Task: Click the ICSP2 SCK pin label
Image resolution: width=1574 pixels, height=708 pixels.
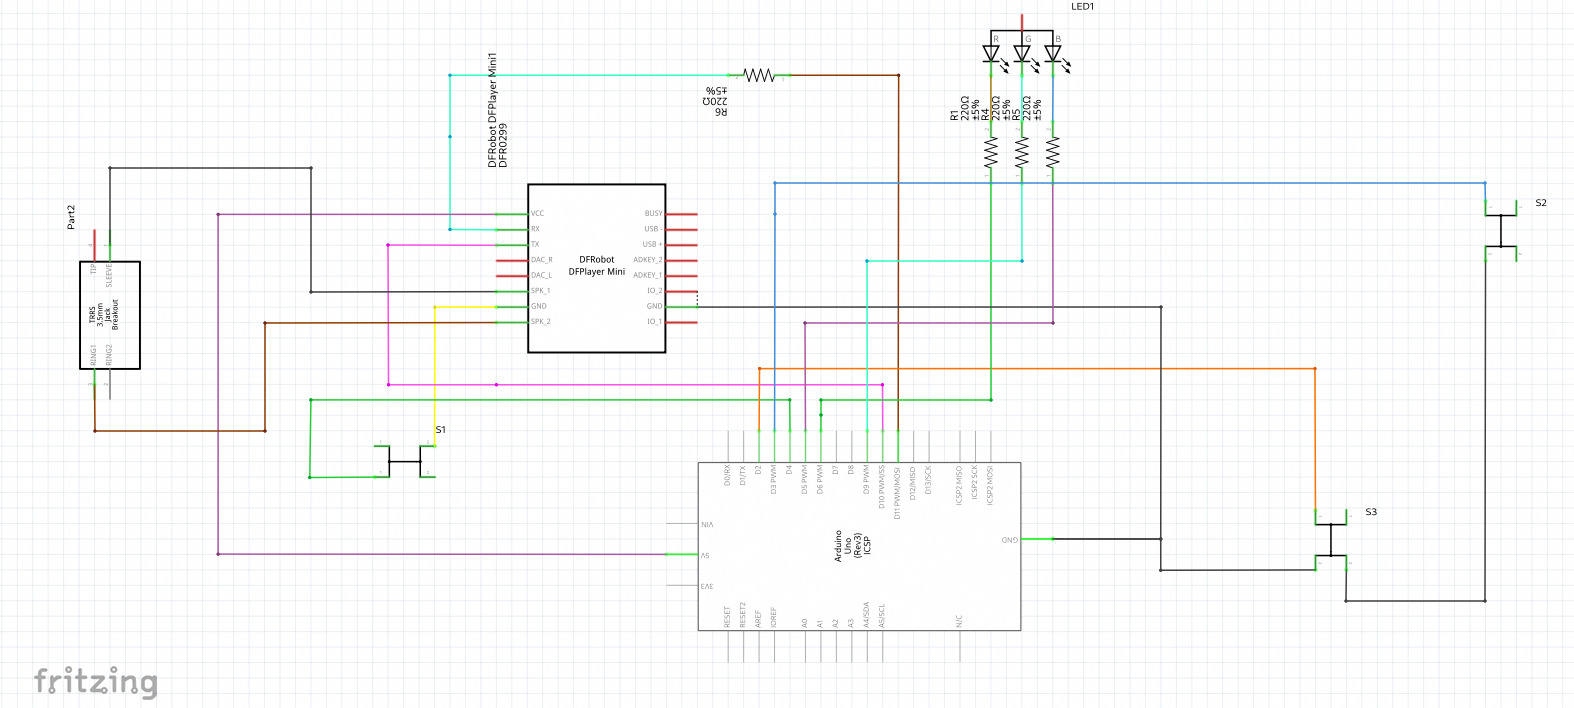Action: point(975,485)
